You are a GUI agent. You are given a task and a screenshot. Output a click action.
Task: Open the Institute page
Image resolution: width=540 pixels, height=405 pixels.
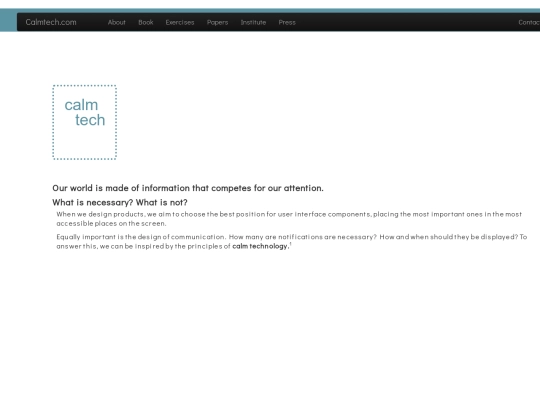[253, 22]
